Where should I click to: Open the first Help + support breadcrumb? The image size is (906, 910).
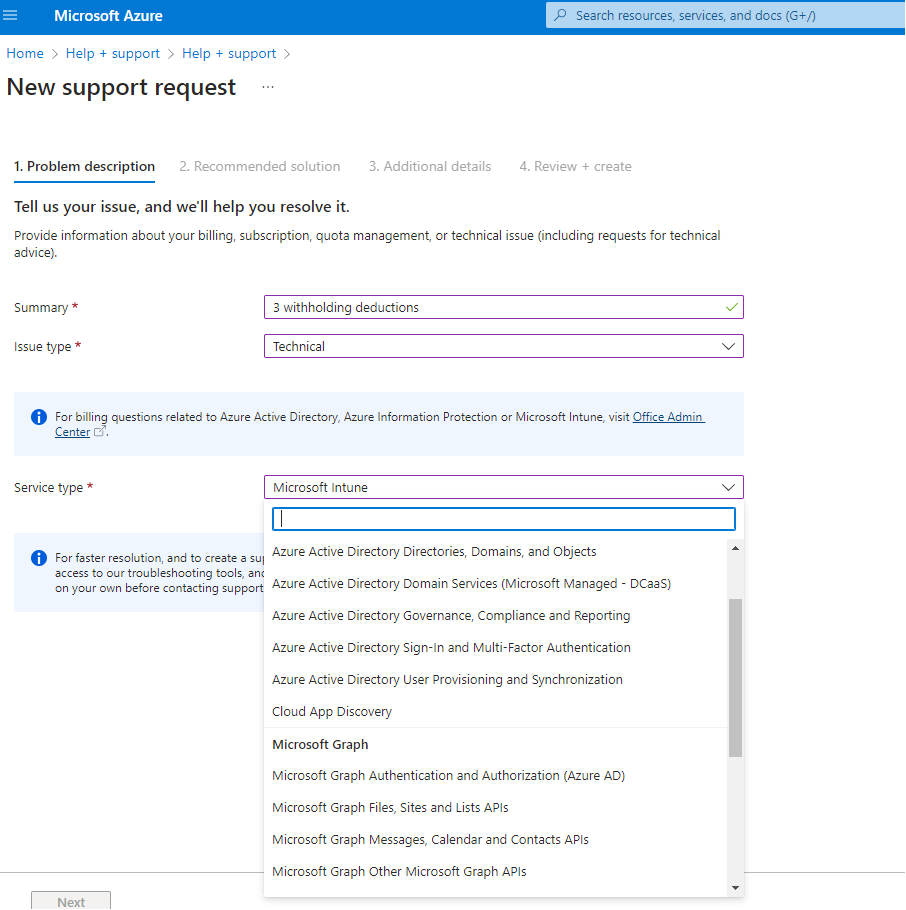click(x=113, y=53)
